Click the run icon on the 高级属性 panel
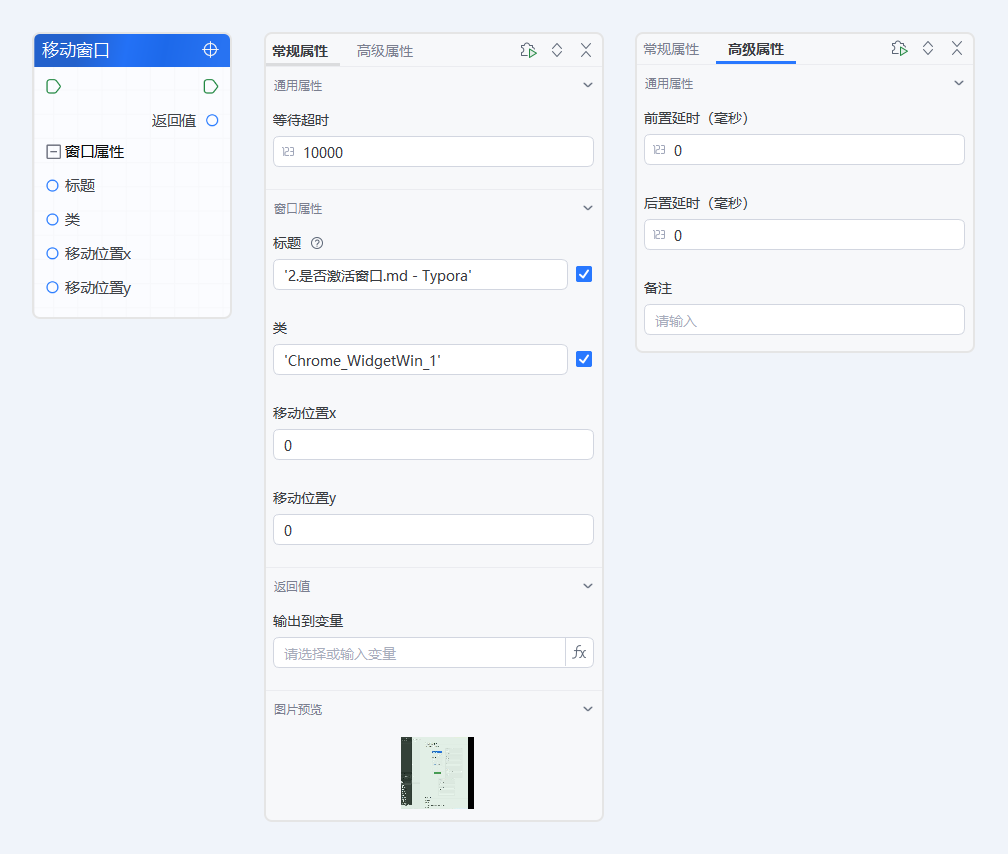This screenshot has height=854, width=1008. (899, 47)
